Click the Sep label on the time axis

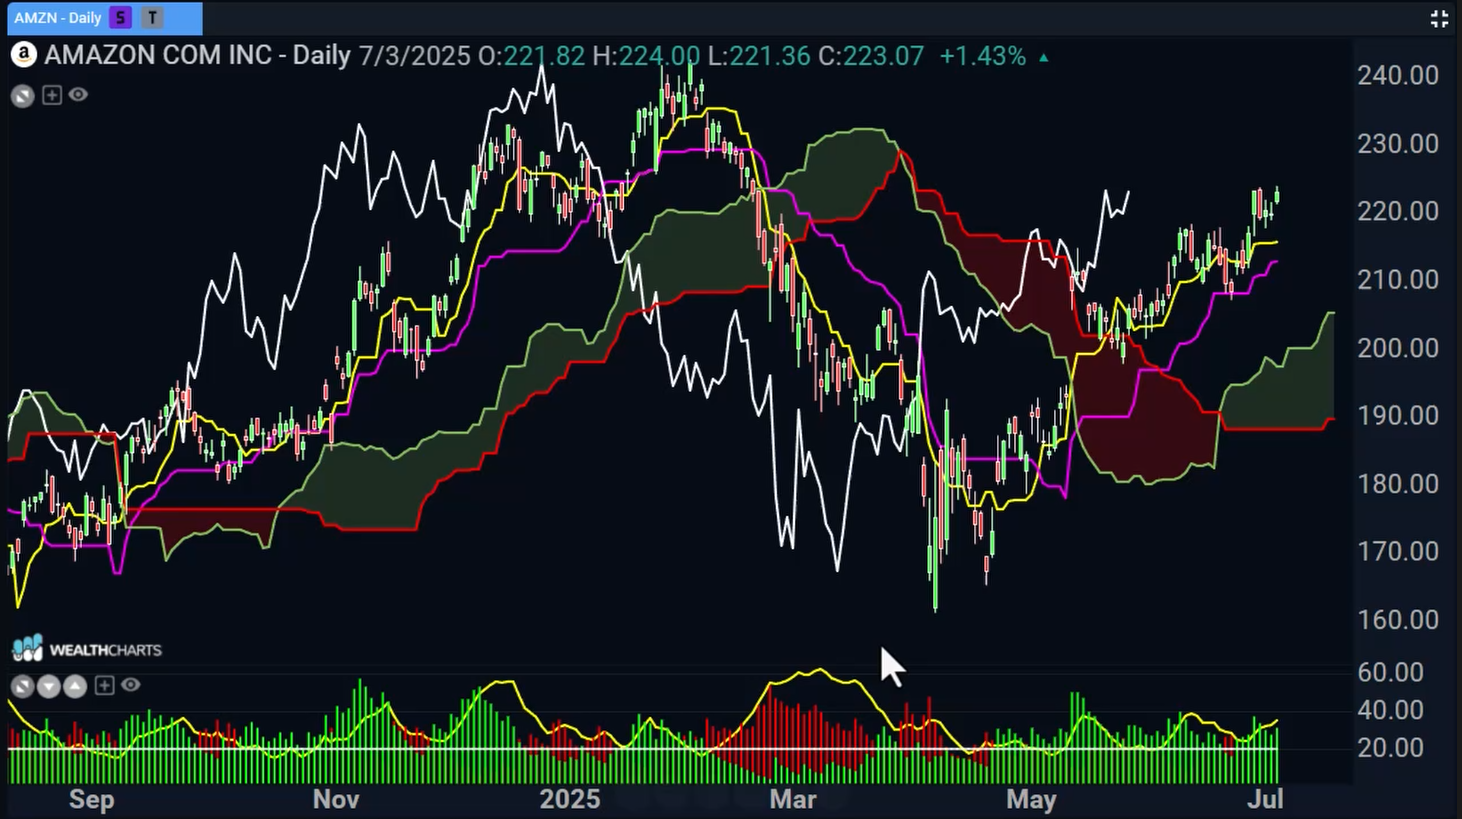[92, 800]
